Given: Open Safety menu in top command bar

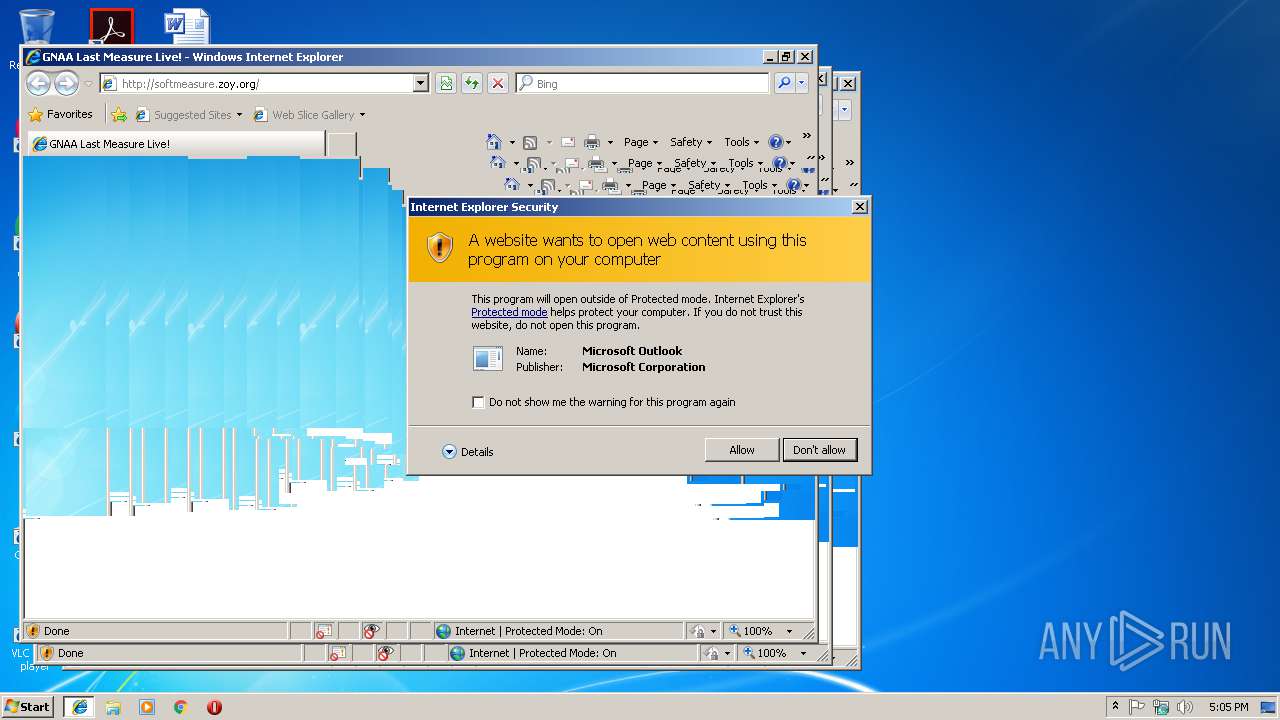Looking at the screenshot, I should point(691,142).
